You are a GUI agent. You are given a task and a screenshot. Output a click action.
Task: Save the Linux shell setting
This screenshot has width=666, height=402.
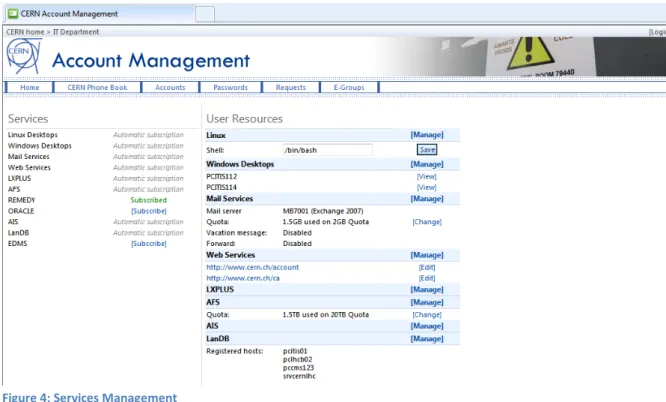click(x=427, y=150)
